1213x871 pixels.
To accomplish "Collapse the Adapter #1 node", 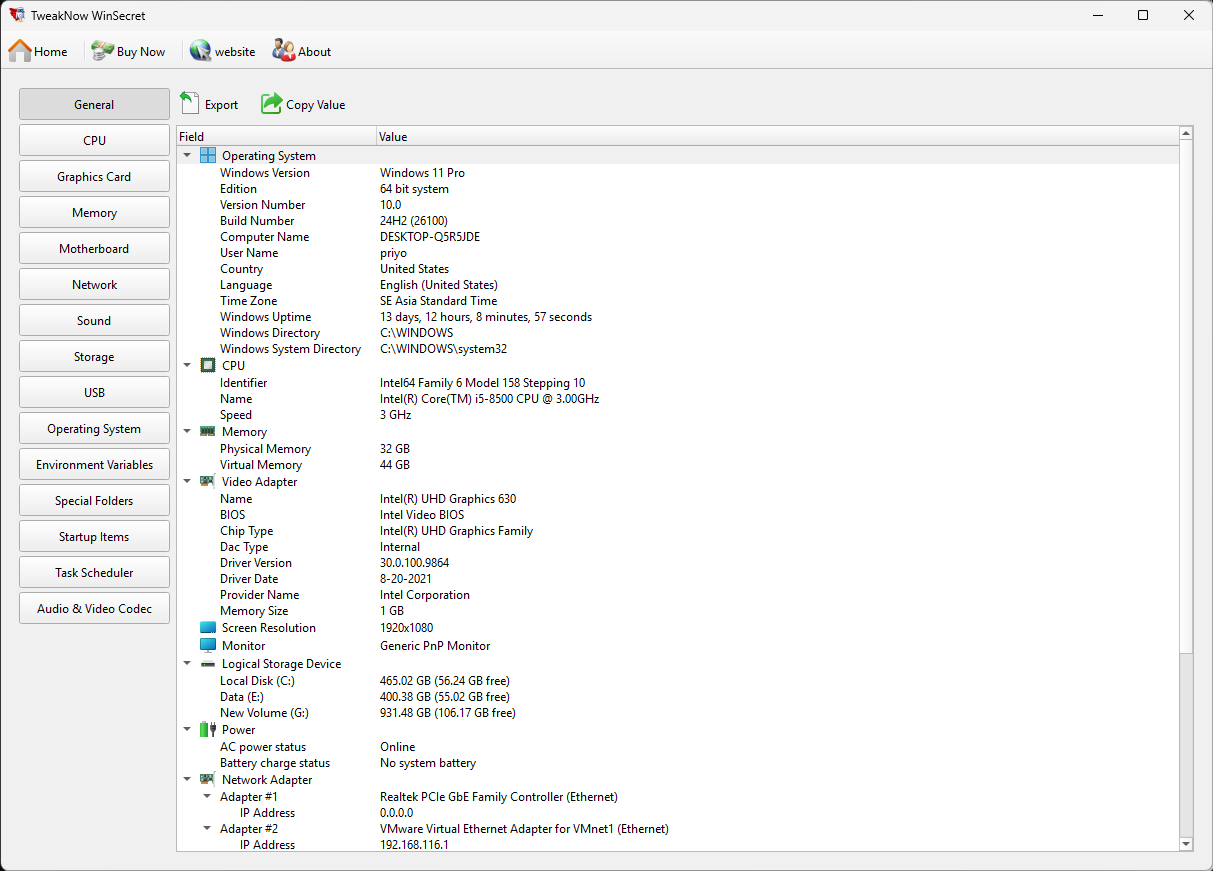I will pyautogui.click(x=207, y=796).
